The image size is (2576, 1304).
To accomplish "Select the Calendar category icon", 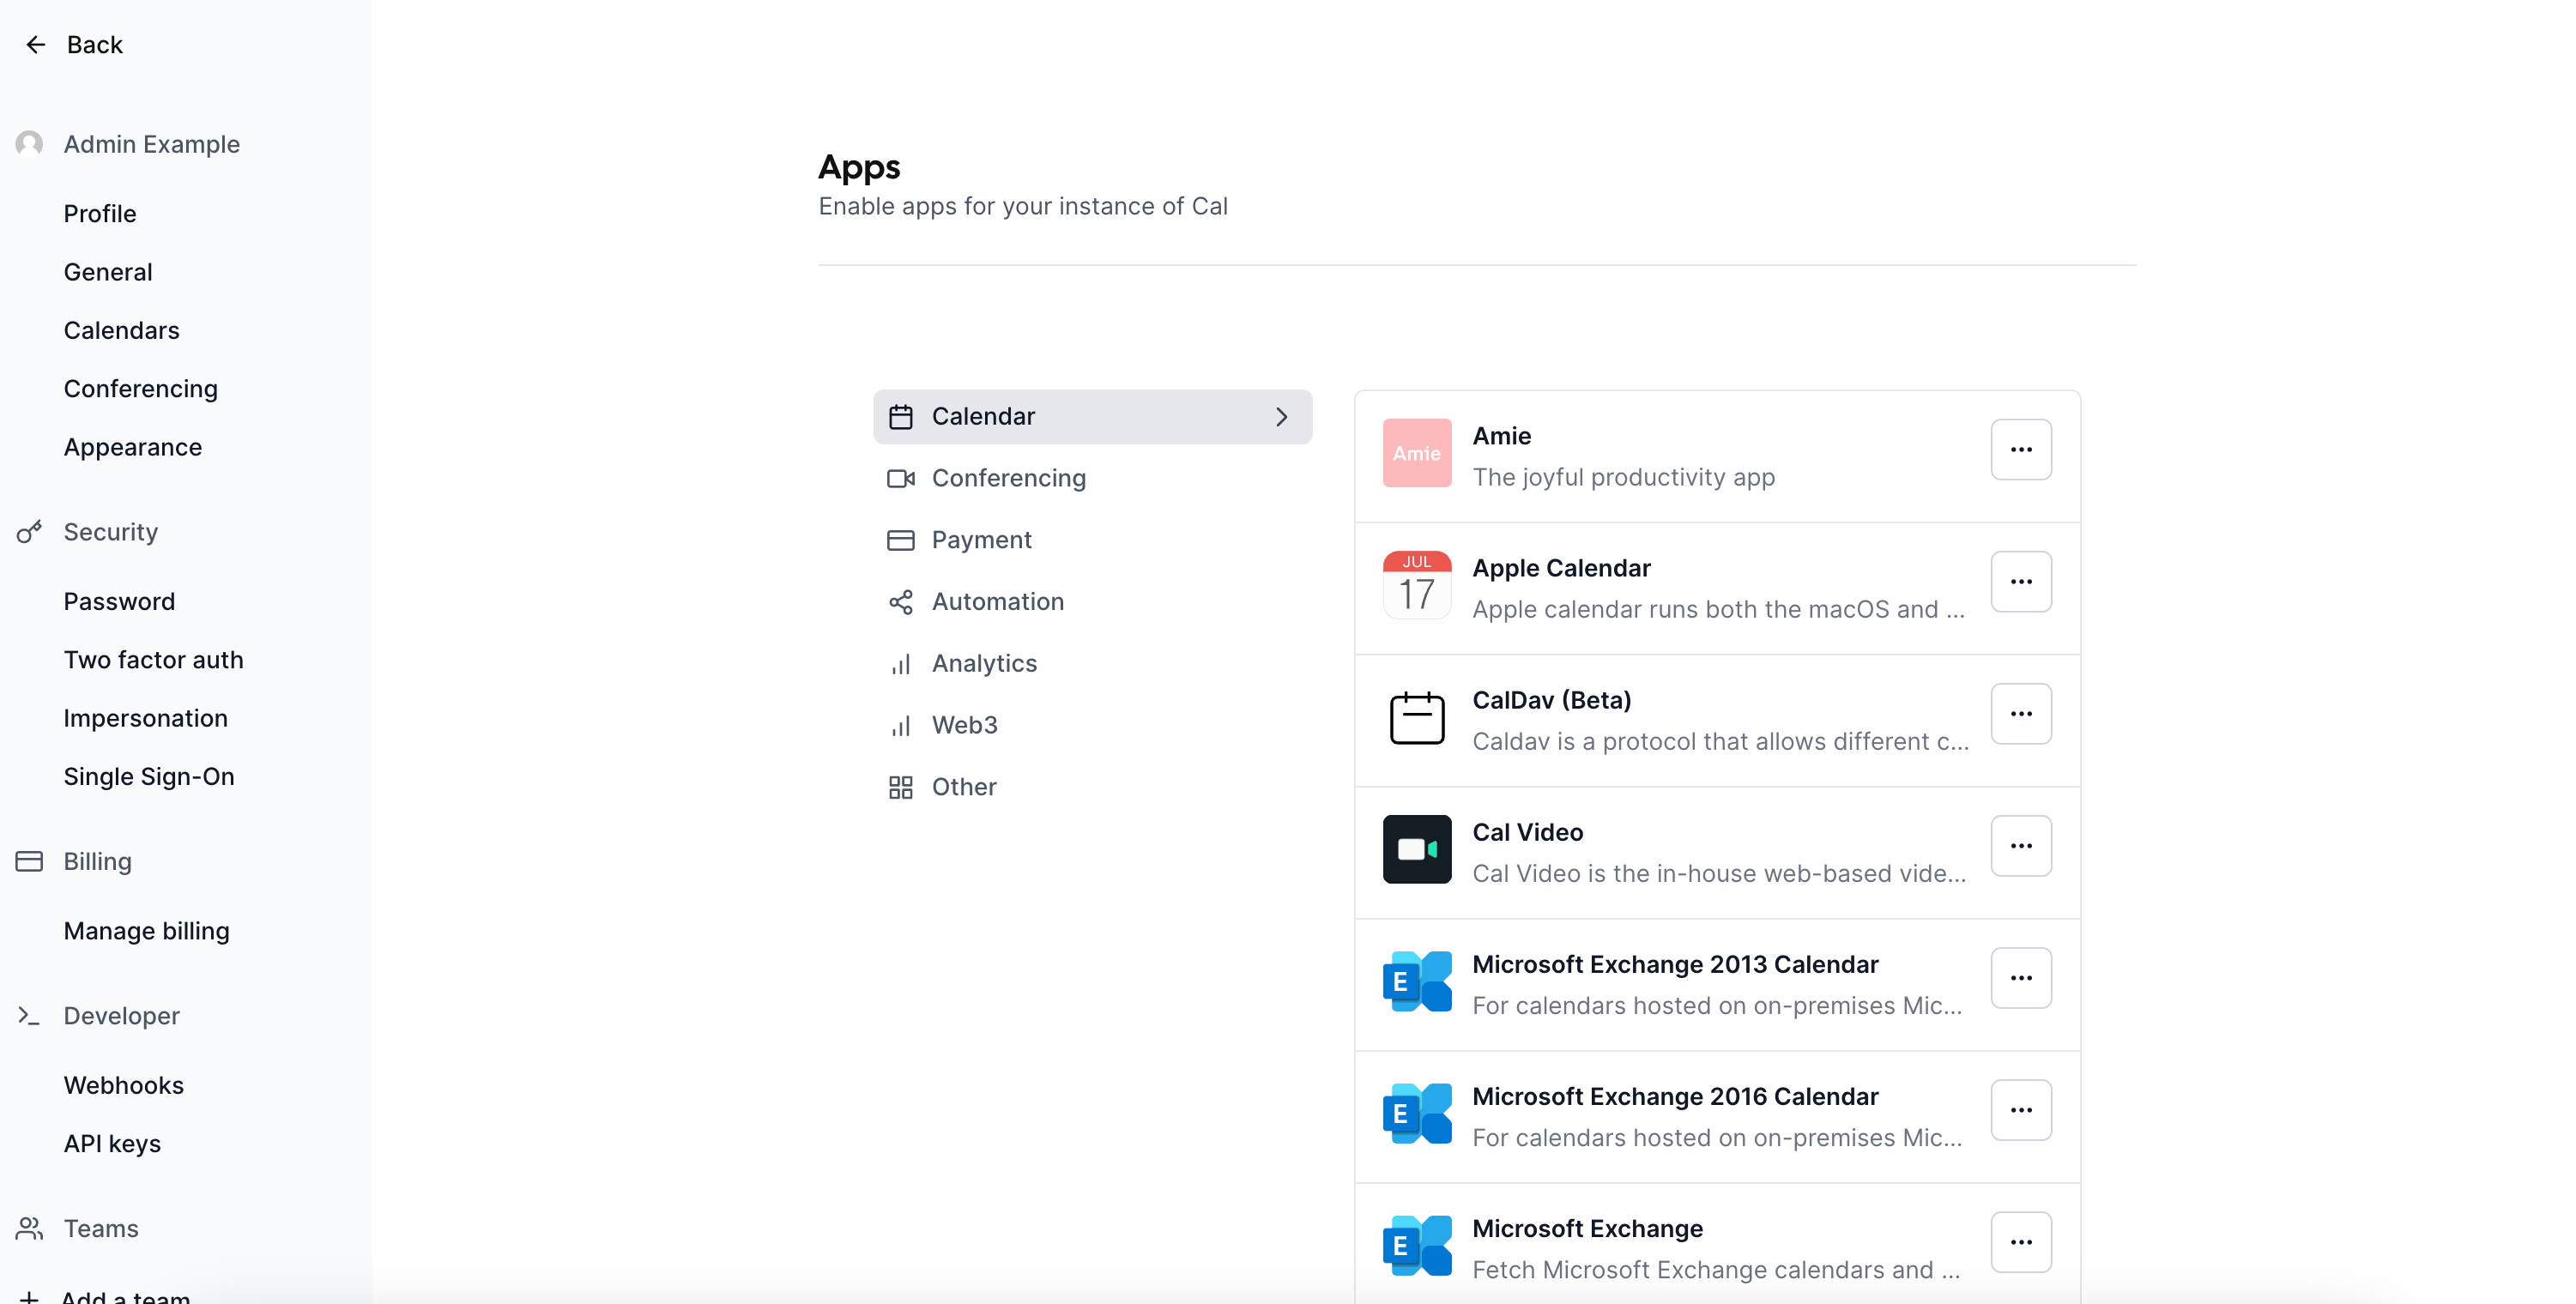I will tap(901, 416).
